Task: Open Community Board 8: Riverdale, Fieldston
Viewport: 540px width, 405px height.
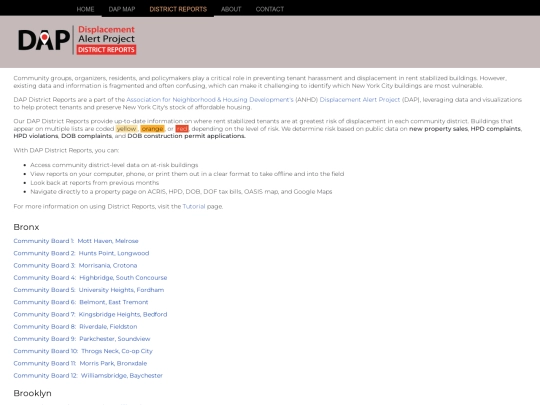Action: click(x=75, y=326)
